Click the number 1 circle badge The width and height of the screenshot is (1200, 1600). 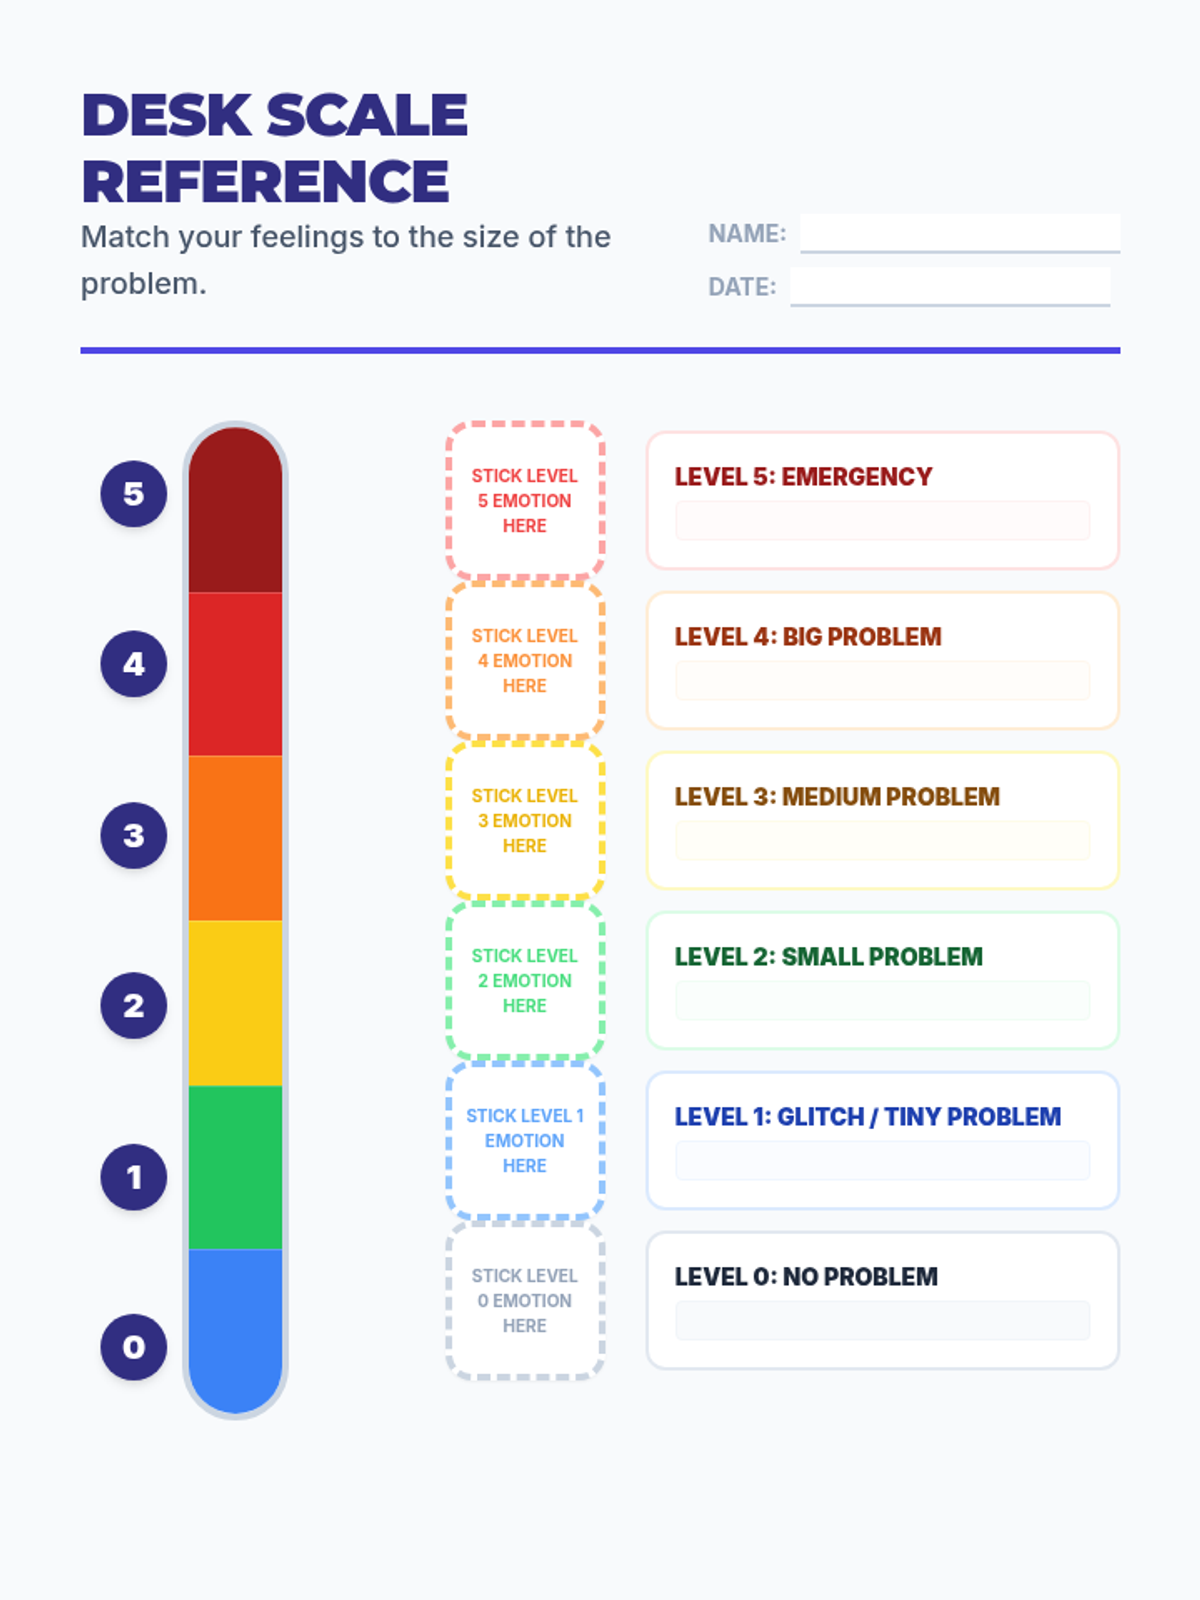[x=133, y=1177]
